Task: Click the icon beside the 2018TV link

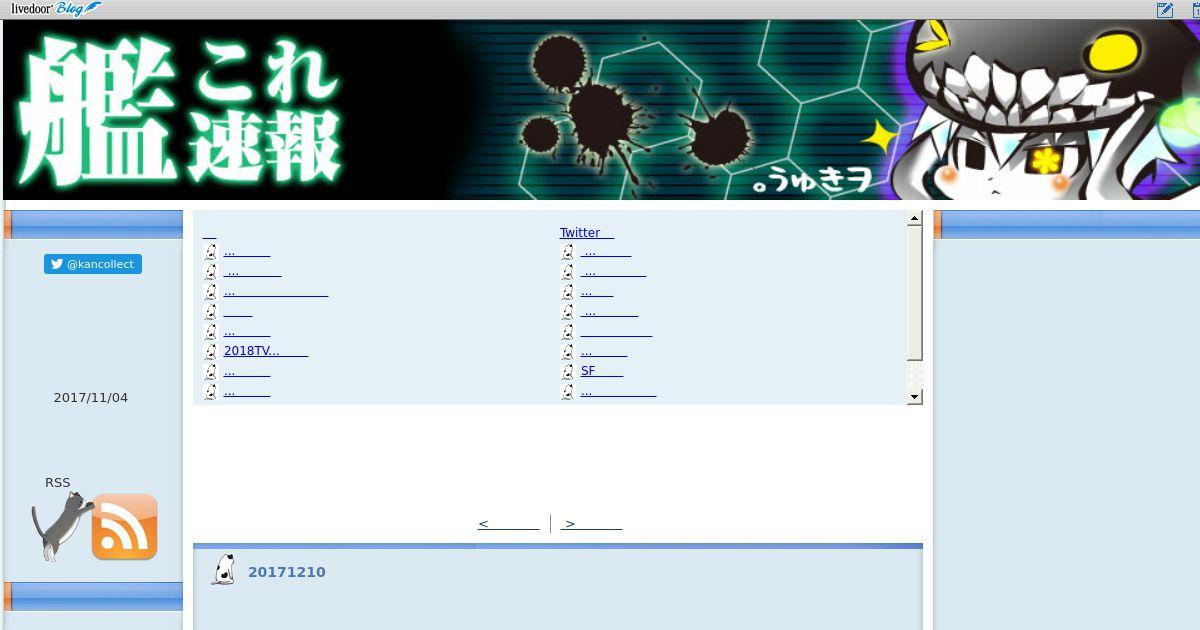Action: [x=210, y=351]
